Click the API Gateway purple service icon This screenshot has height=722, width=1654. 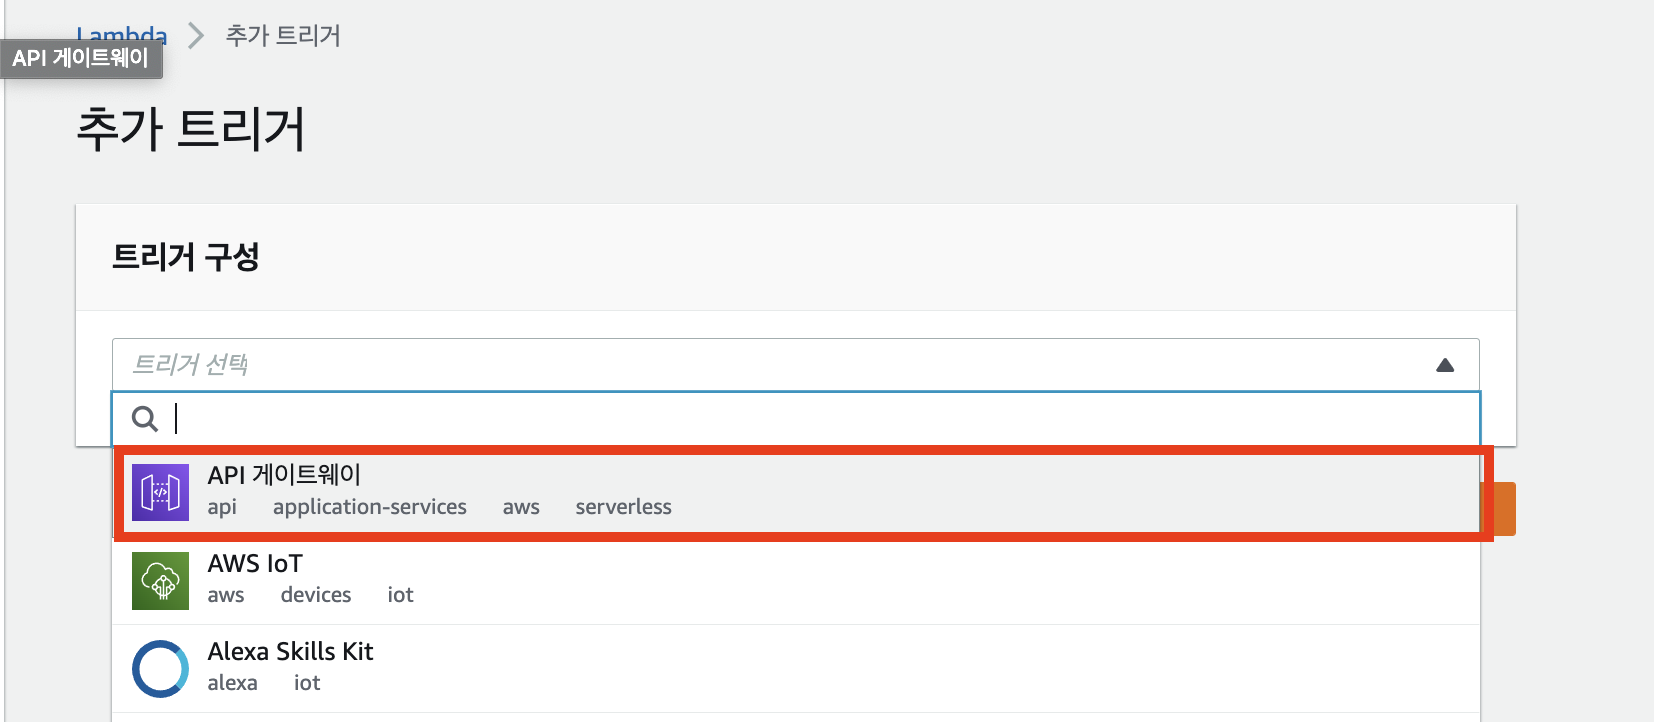[x=160, y=492]
